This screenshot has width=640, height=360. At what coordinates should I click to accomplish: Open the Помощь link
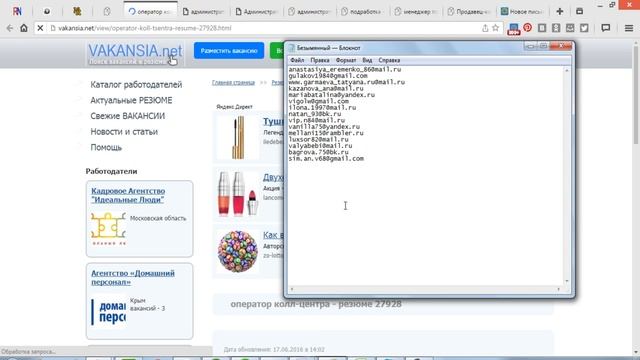pos(106,147)
